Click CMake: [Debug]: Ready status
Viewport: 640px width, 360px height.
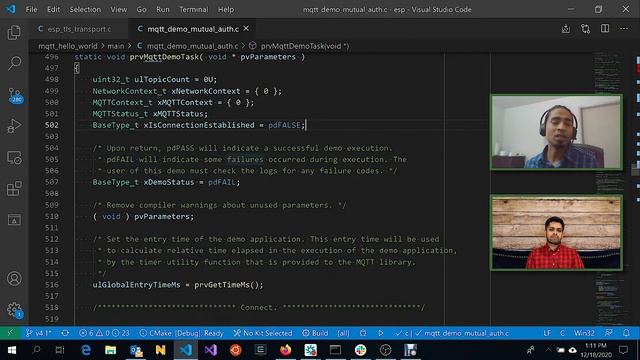point(182,333)
